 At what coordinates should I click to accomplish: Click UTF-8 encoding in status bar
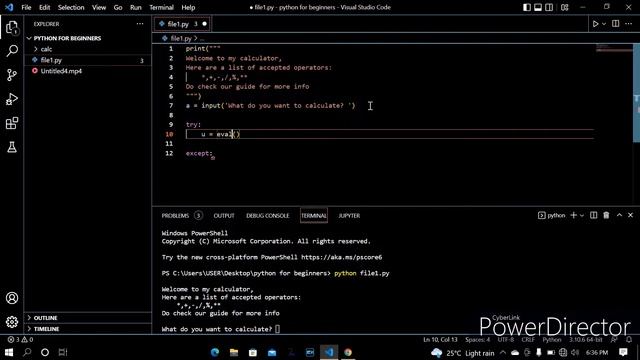click(506, 340)
